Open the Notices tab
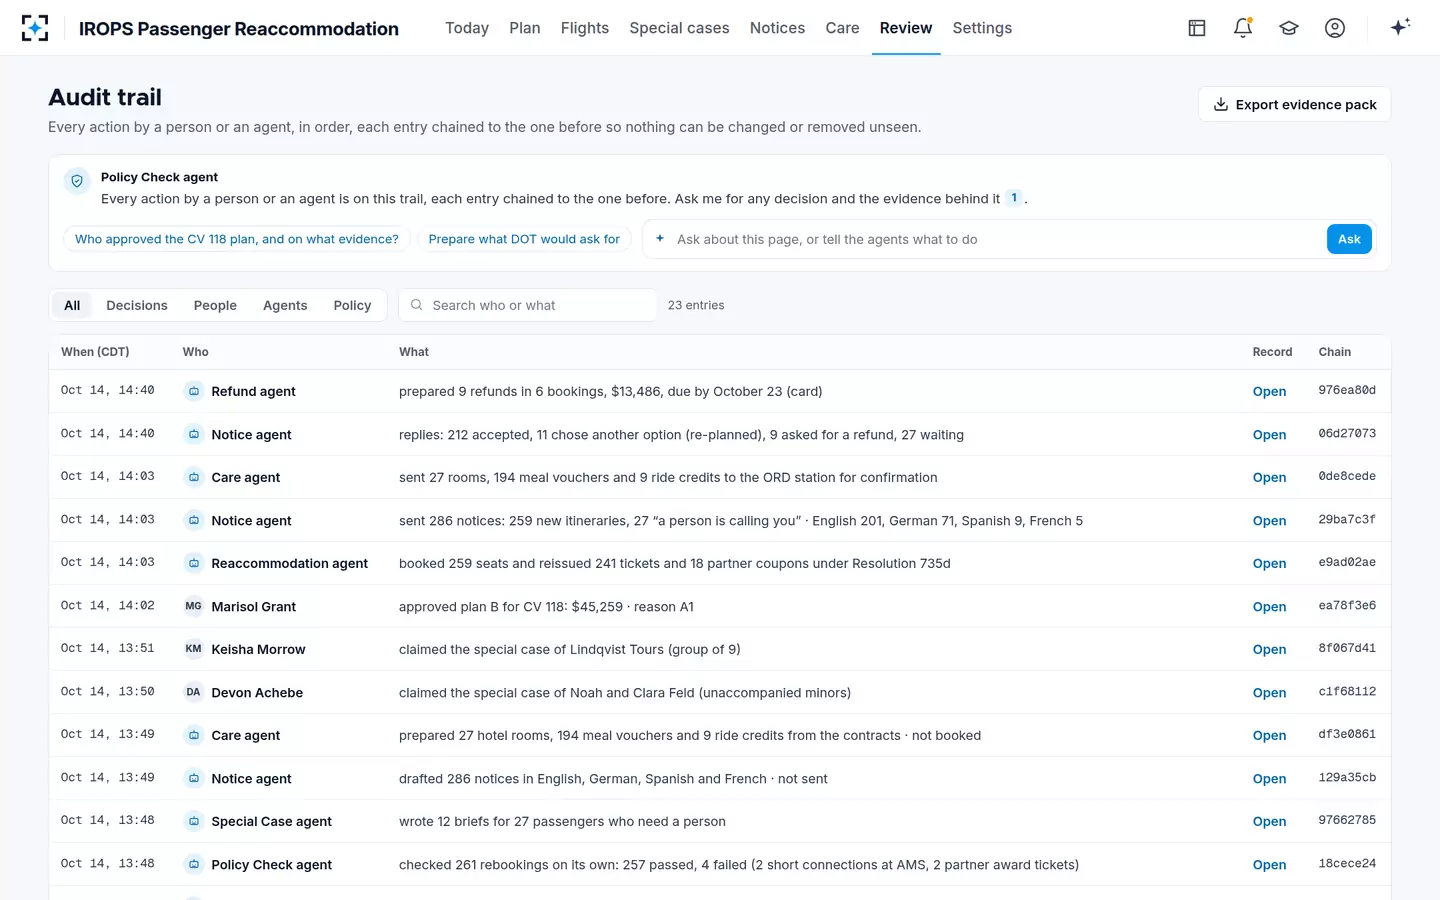 click(x=777, y=28)
